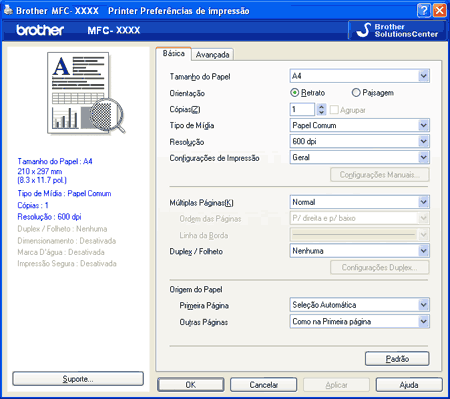Switch to the Avançada tab

pyautogui.click(x=212, y=55)
